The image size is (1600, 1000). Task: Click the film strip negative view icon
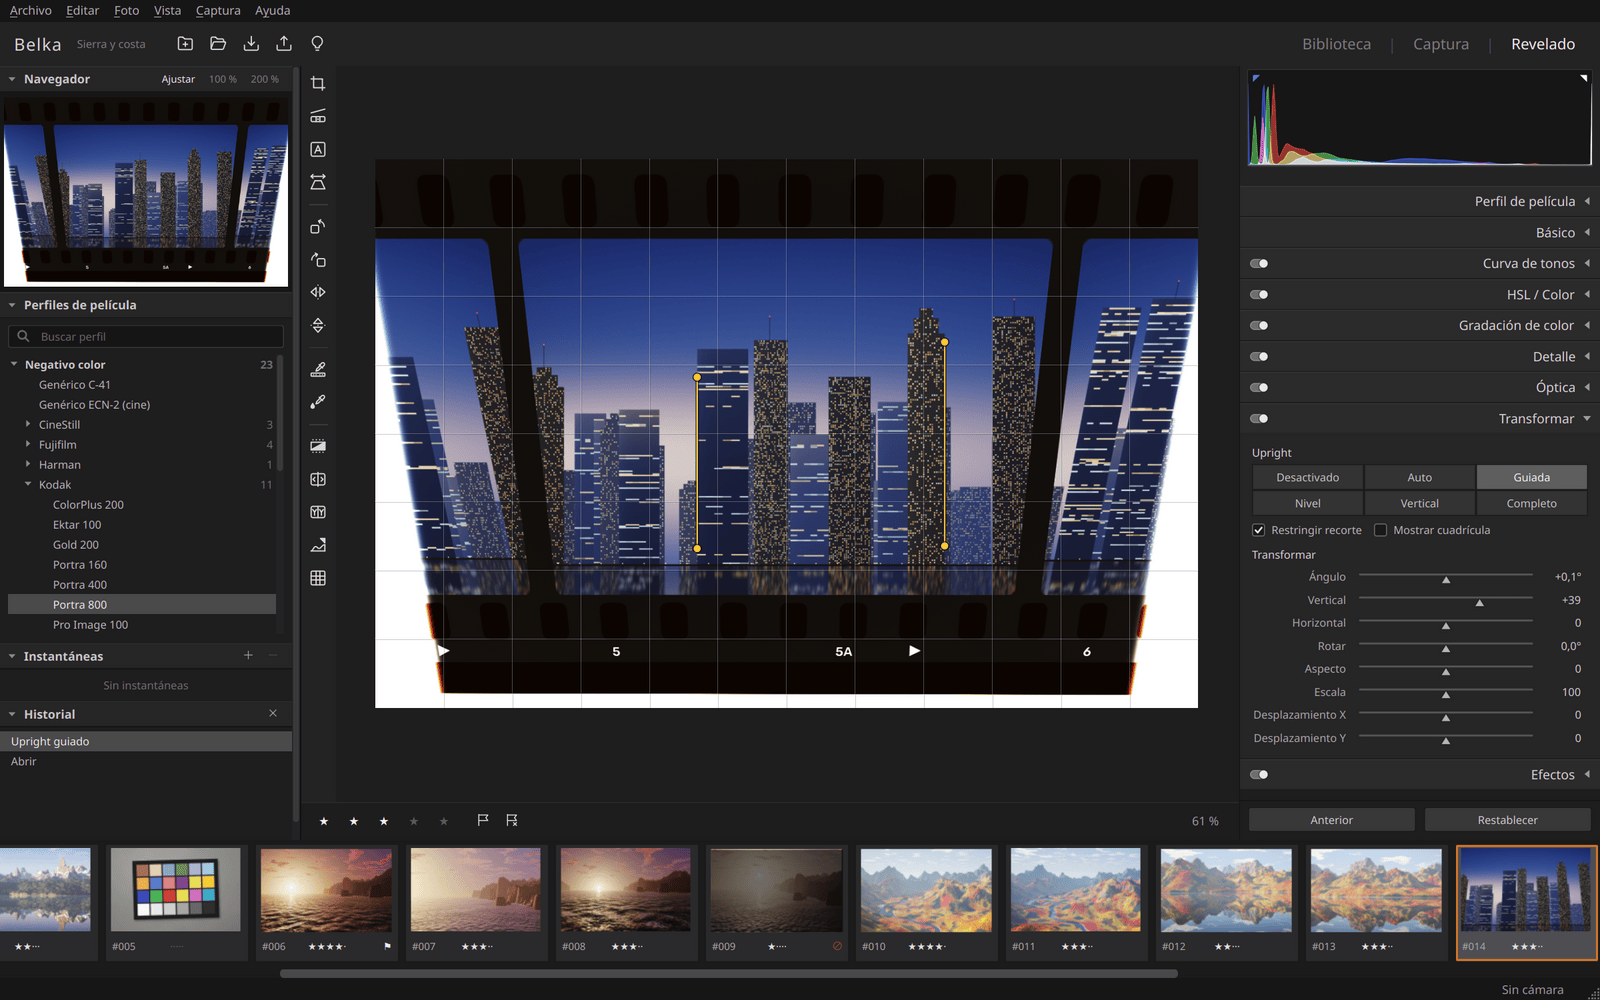coord(318,446)
